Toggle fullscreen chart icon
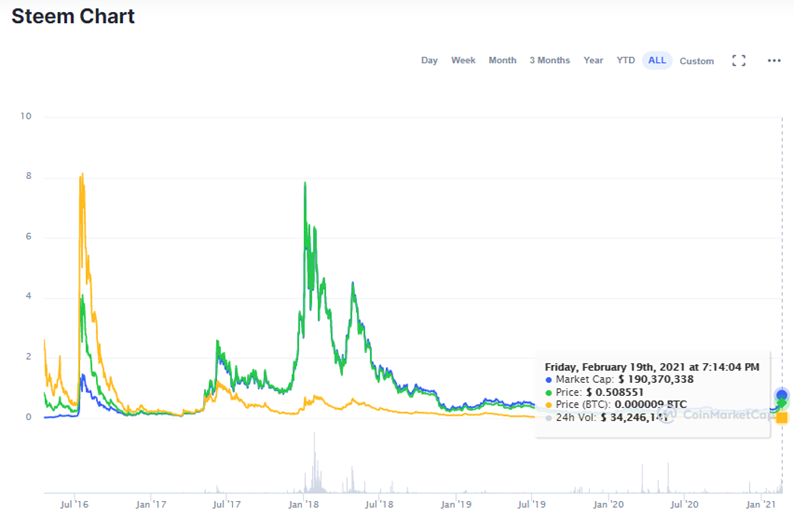Screen dimensions: 794x517 [739, 61]
